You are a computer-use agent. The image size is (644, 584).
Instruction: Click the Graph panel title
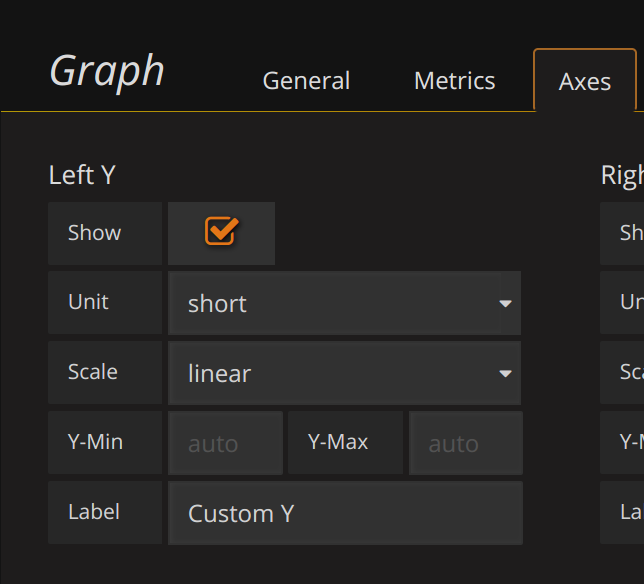point(107,71)
